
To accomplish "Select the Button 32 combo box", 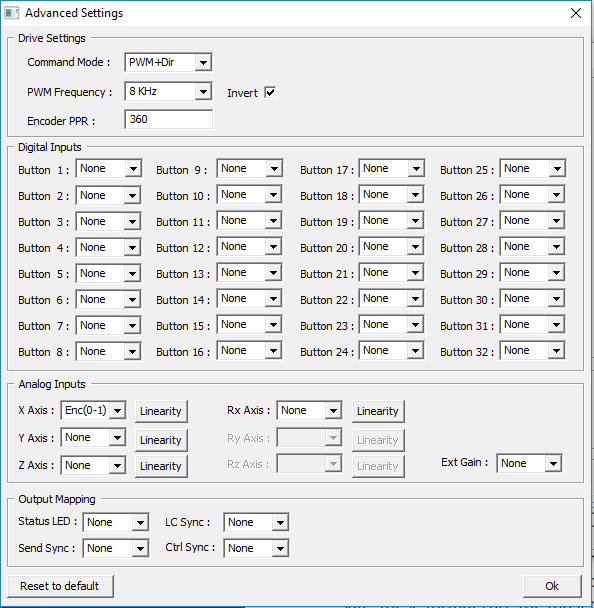I will pos(532,351).
